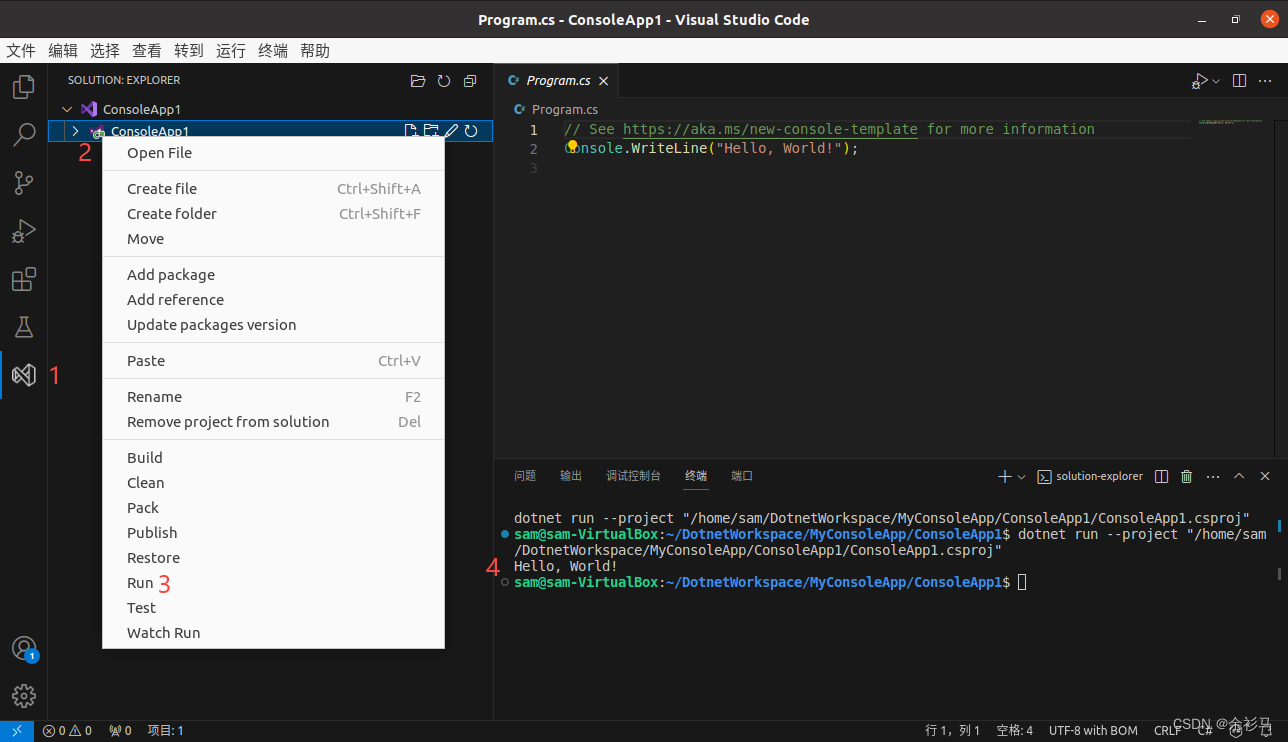Select the Program.cs editor tab
Image resolution: width=1288 pixels, height=742 pixels.
tap(558, 81)
